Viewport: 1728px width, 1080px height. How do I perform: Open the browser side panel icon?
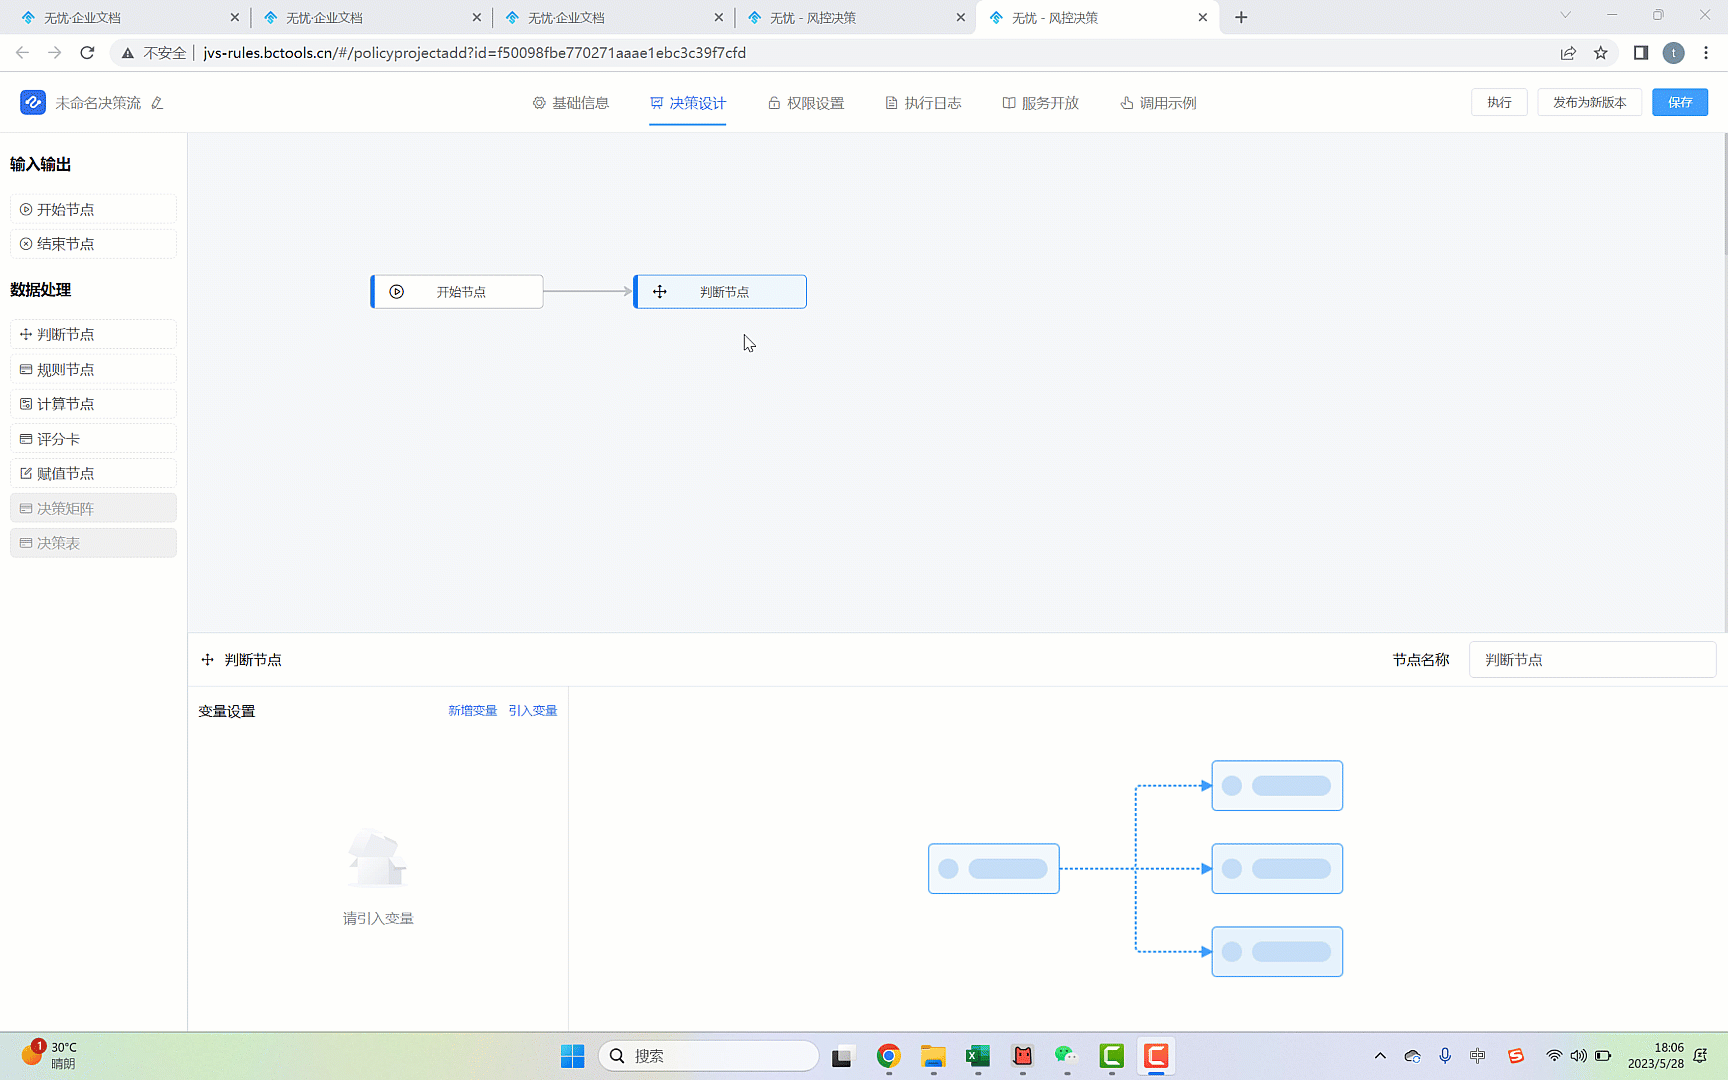(1641, 53)
